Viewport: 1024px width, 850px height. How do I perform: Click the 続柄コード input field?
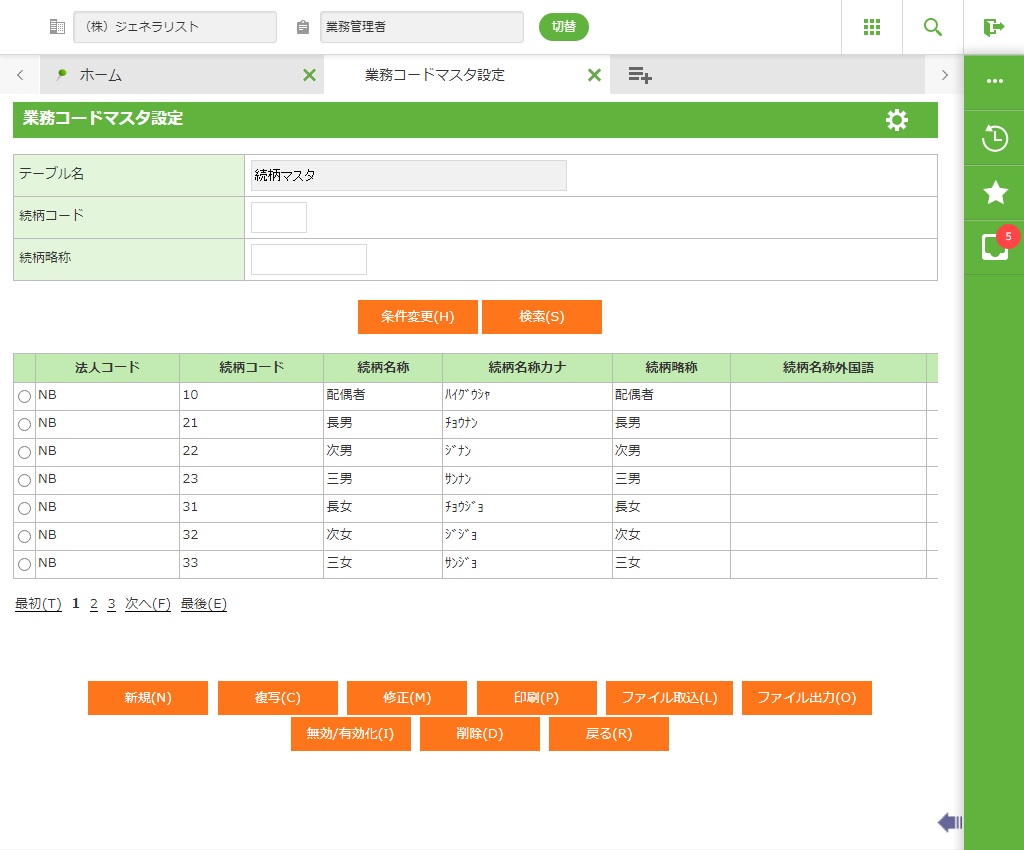[x=278, y=217]
